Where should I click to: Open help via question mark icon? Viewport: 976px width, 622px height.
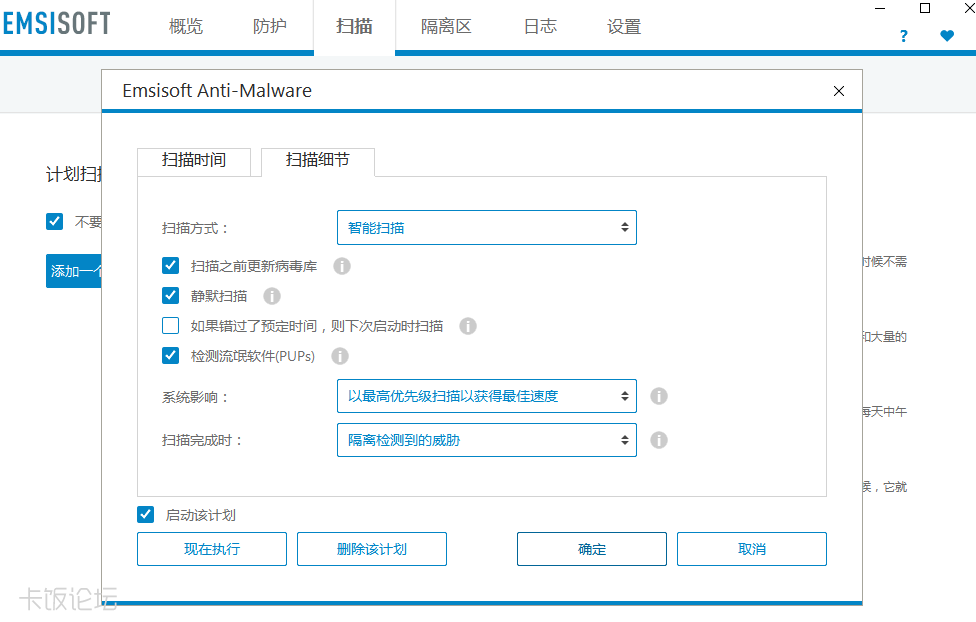[x=904, y=36]
